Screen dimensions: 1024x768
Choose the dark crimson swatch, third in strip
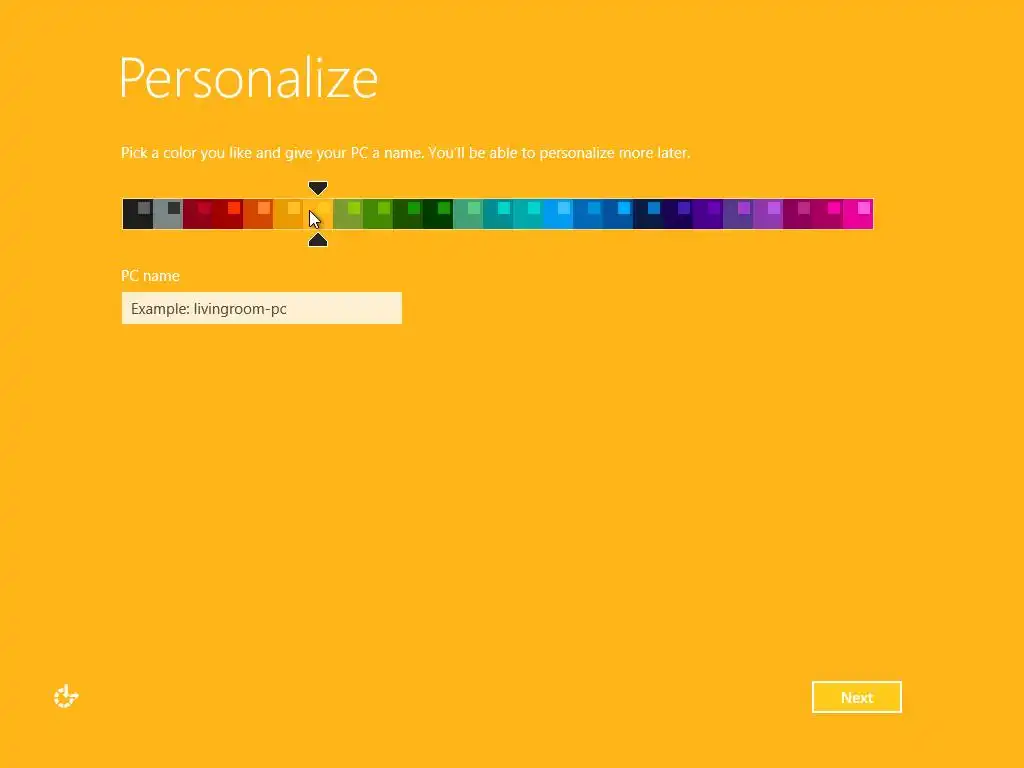[x=198, y=214]
